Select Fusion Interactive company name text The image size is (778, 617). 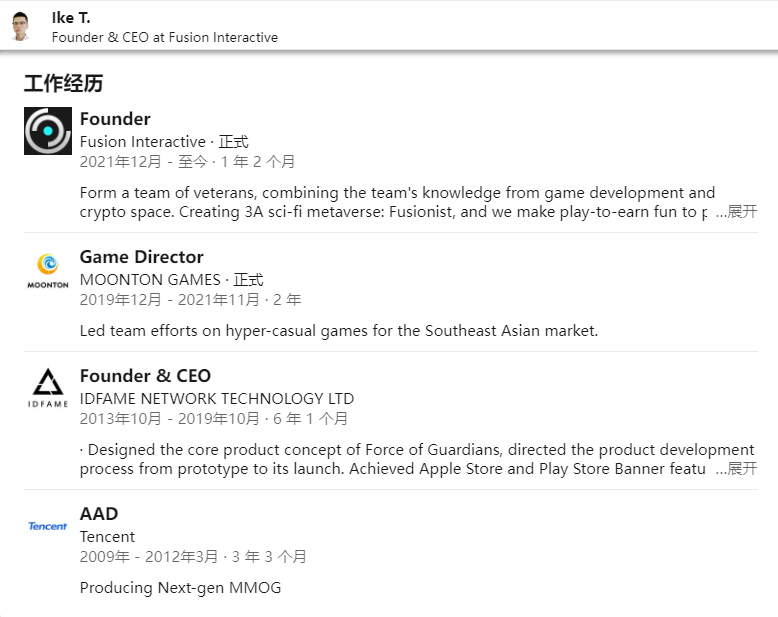pos(142,142)
